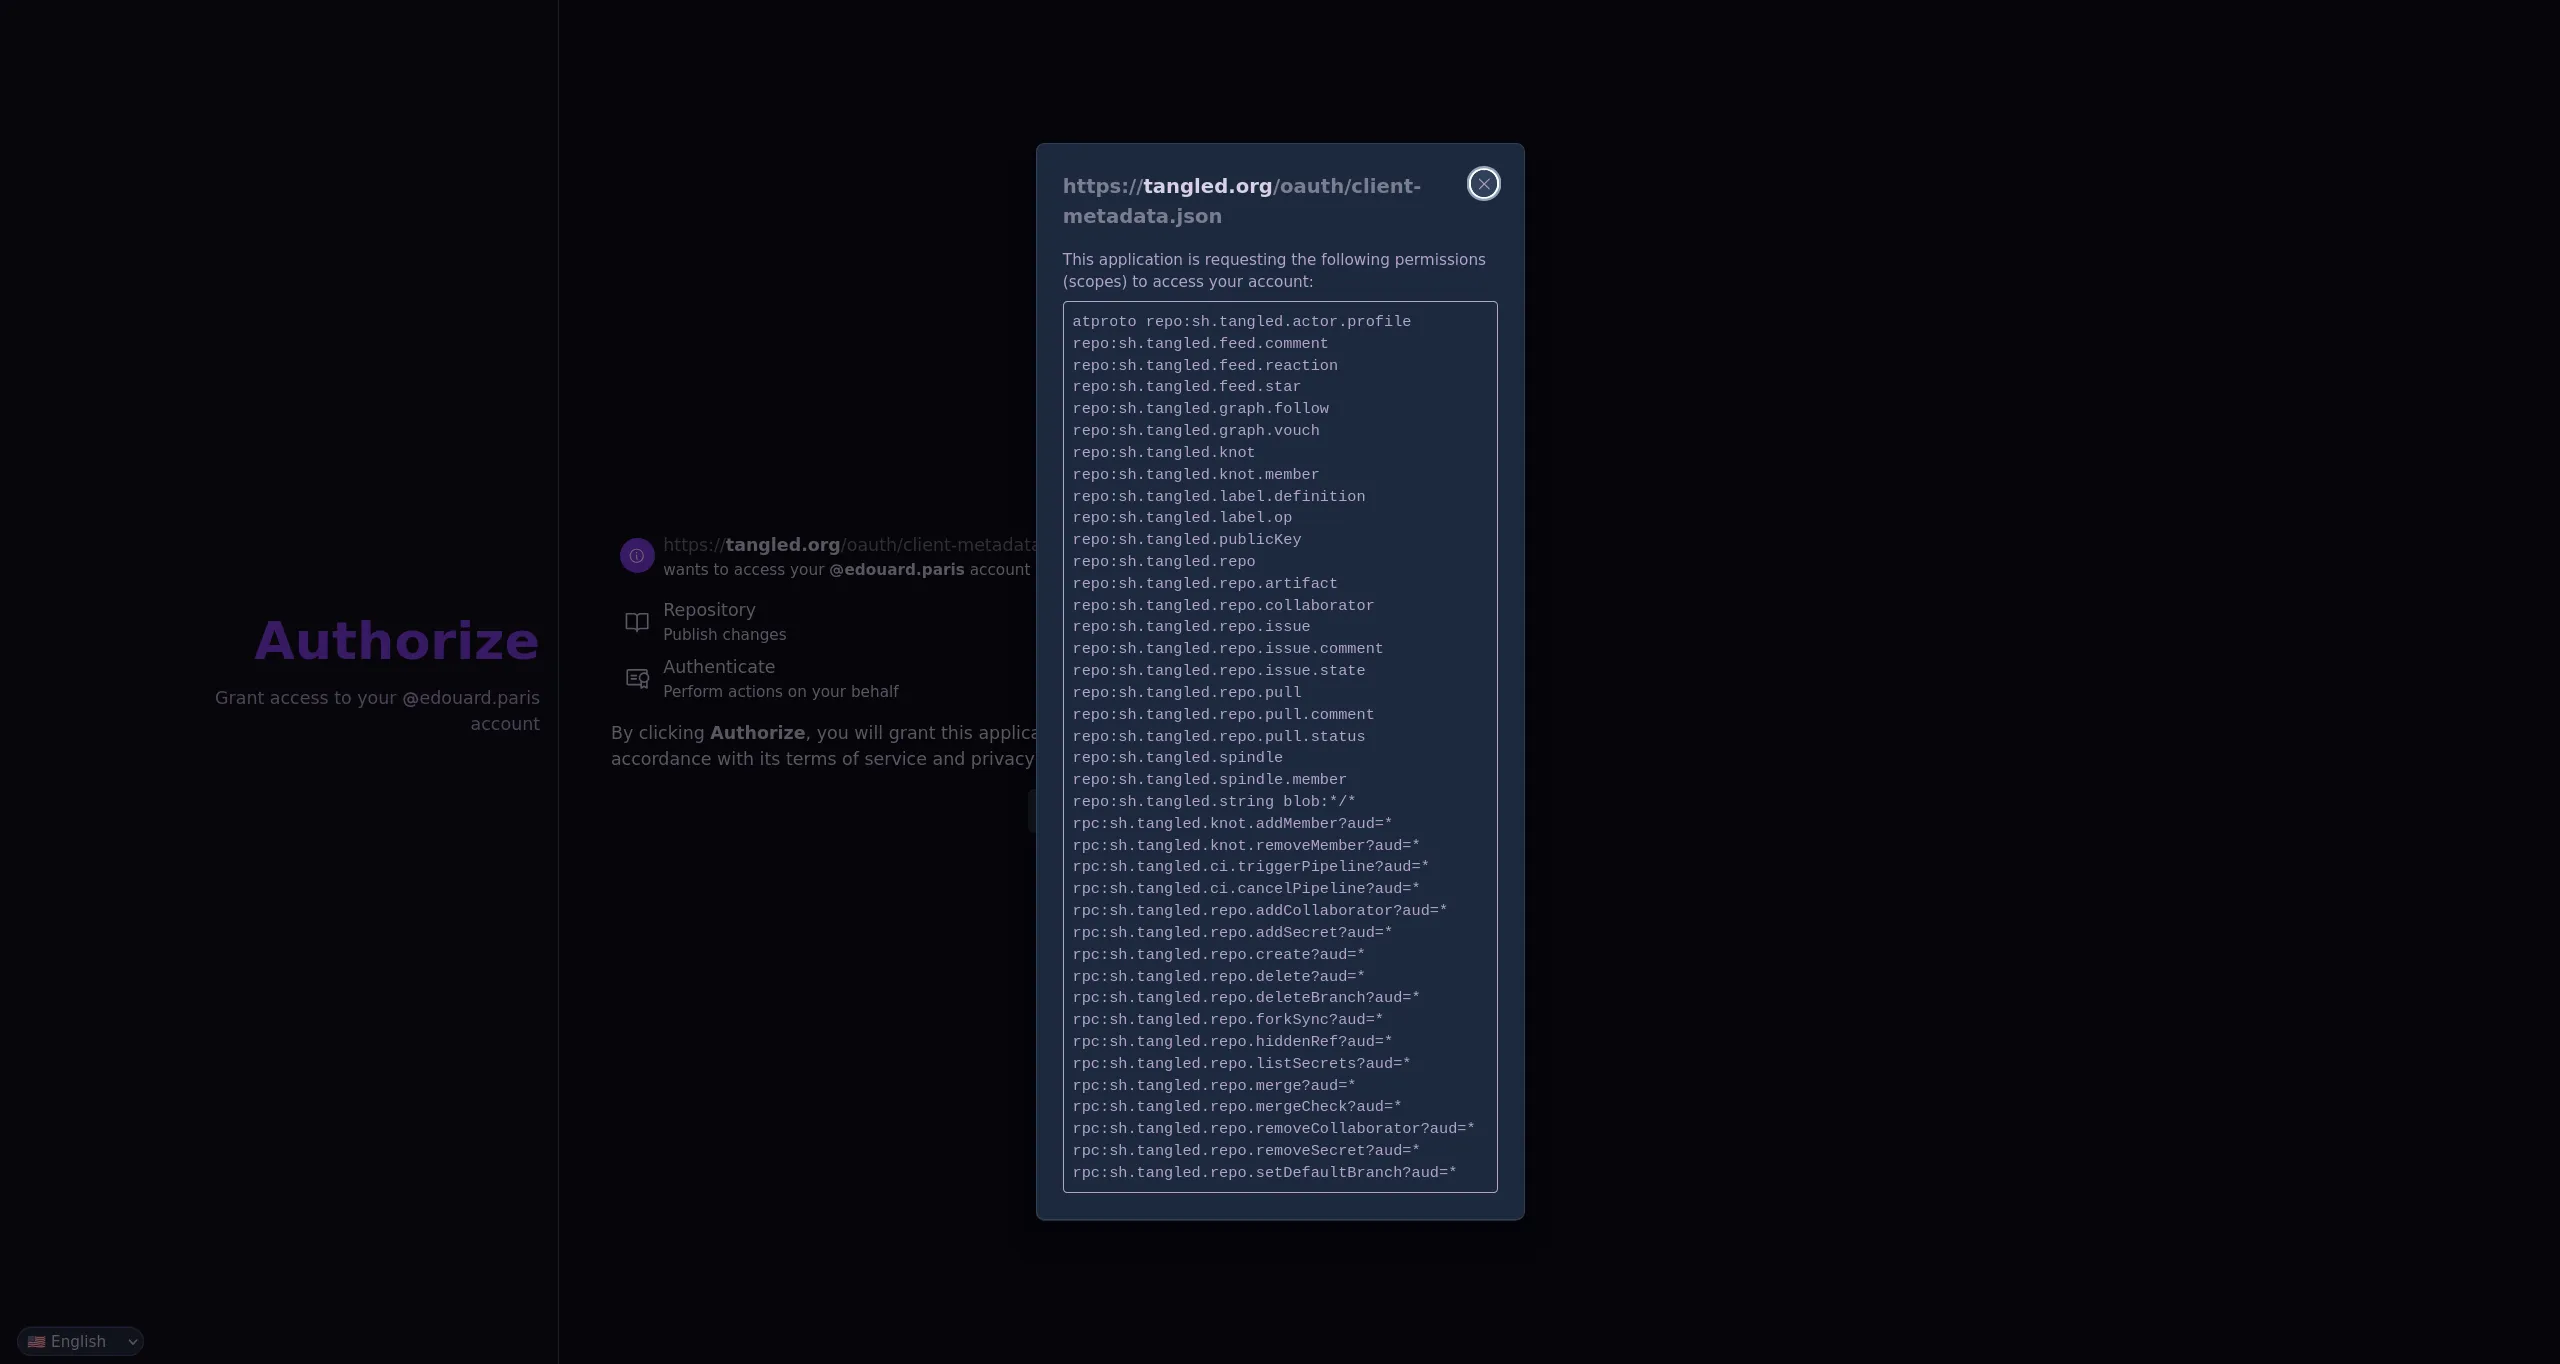
Task: Click the repo:sh.tangled.string blob line
Action: (1214, 801)
